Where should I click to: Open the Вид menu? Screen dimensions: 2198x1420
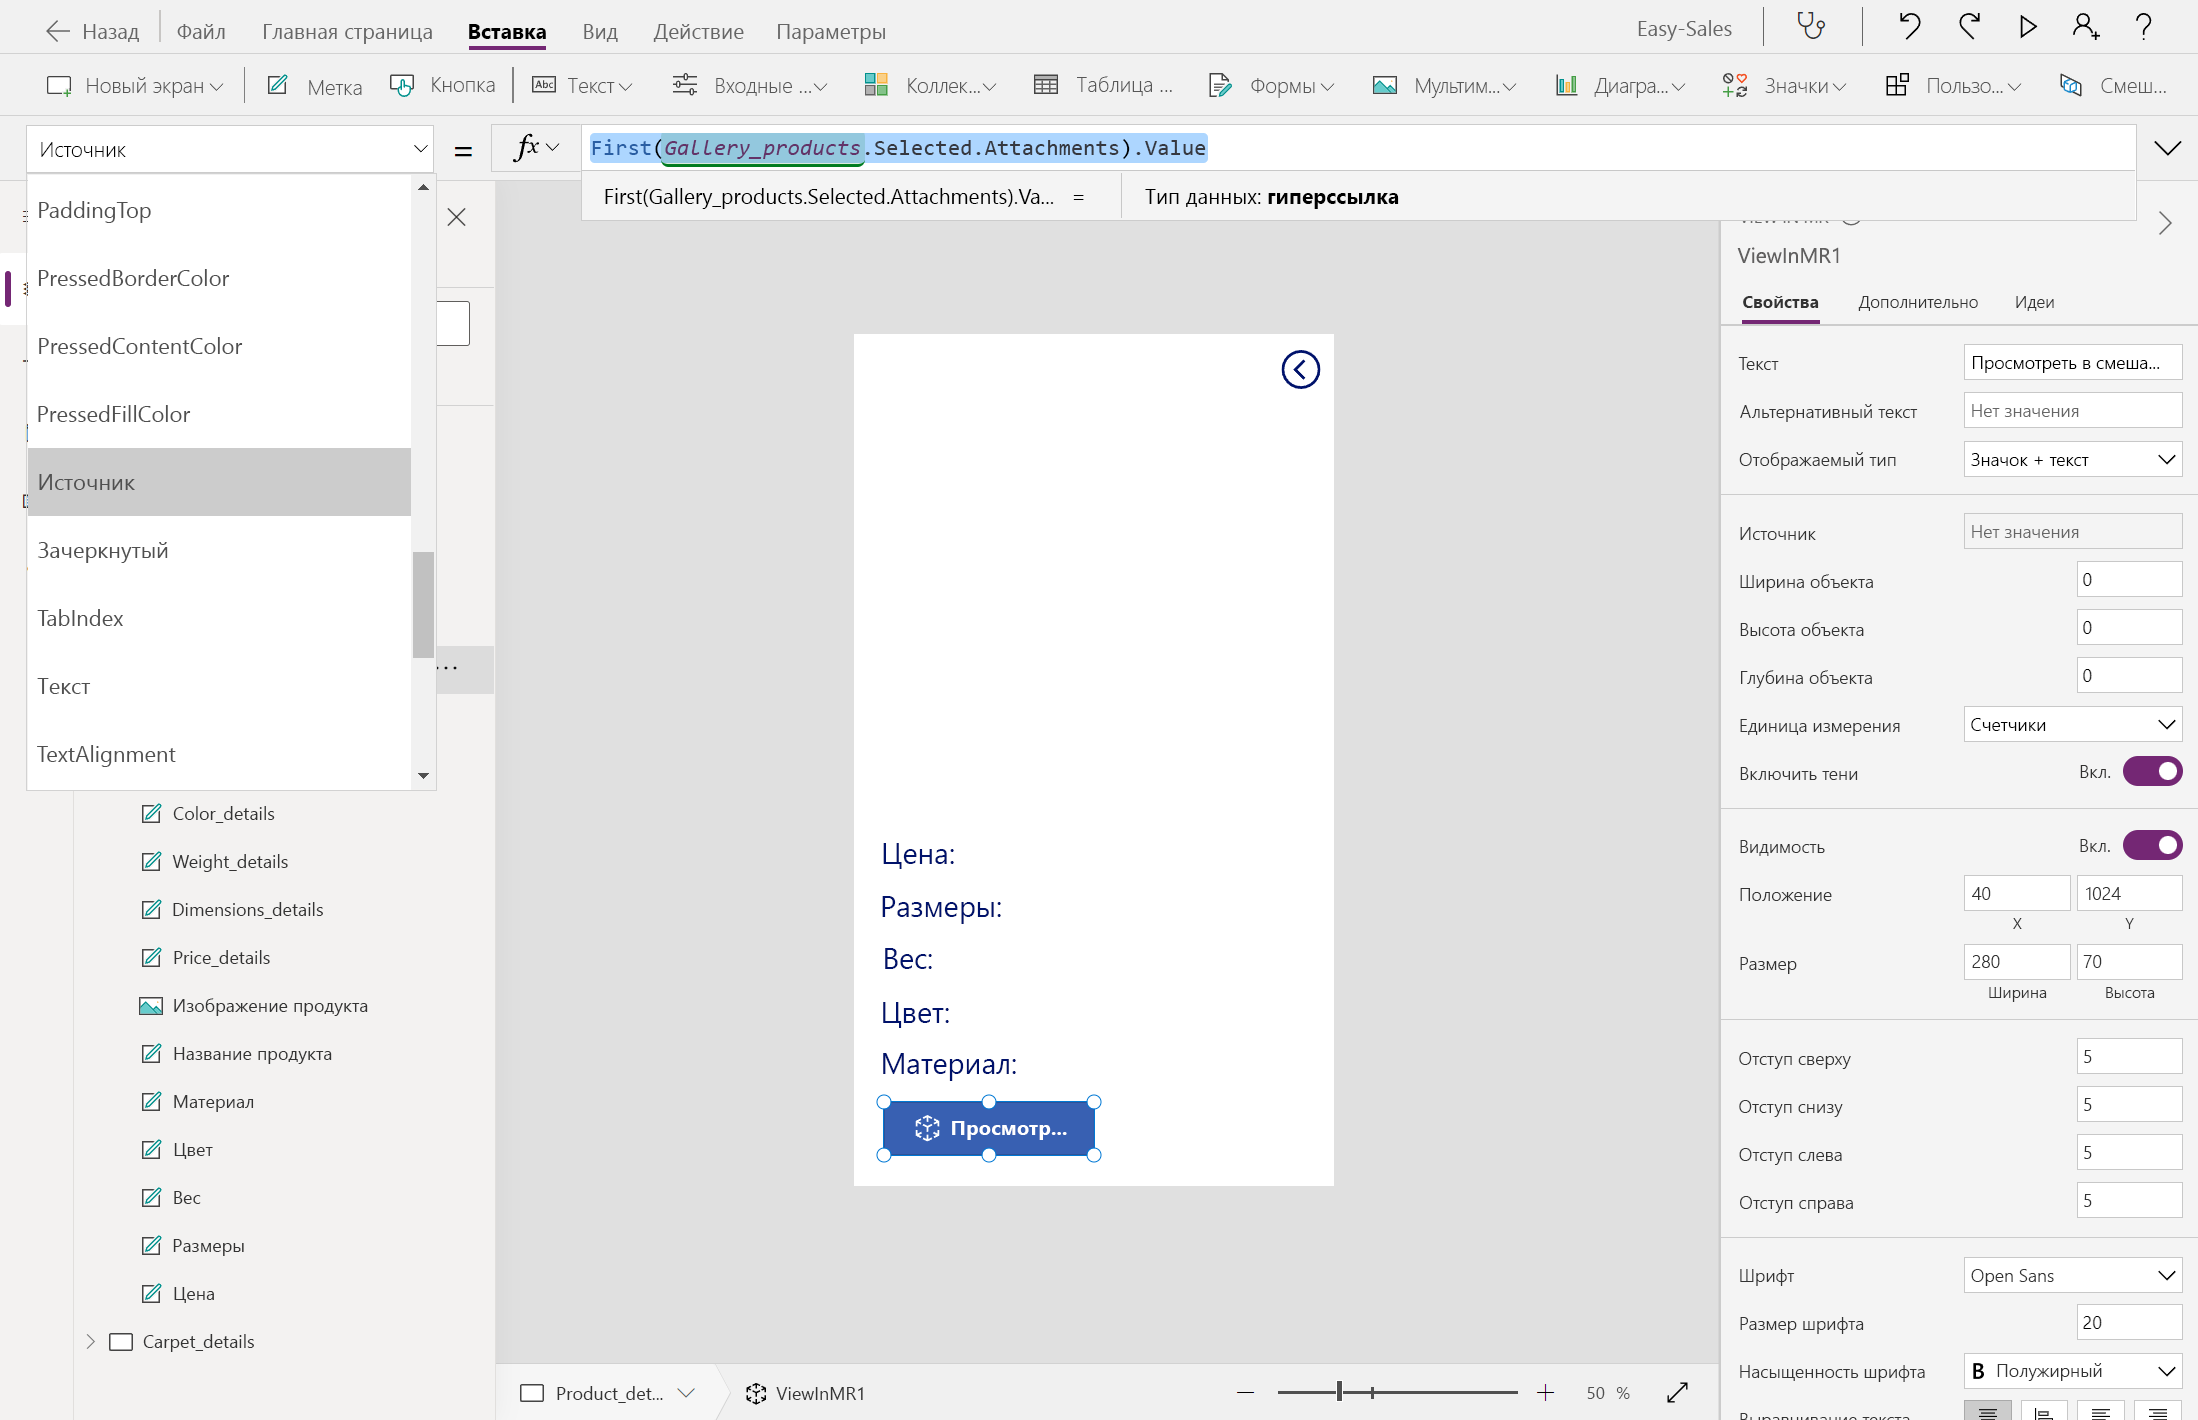[x=599, y=31]
